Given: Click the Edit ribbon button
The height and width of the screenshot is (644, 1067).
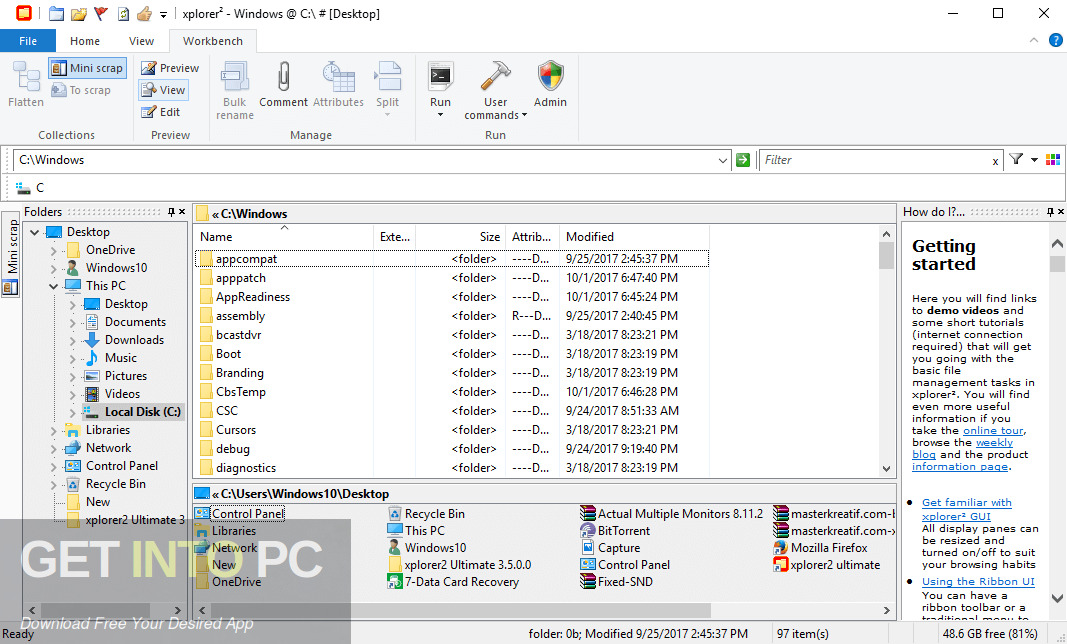Looking at the screenshot, I should coord(161,112).
